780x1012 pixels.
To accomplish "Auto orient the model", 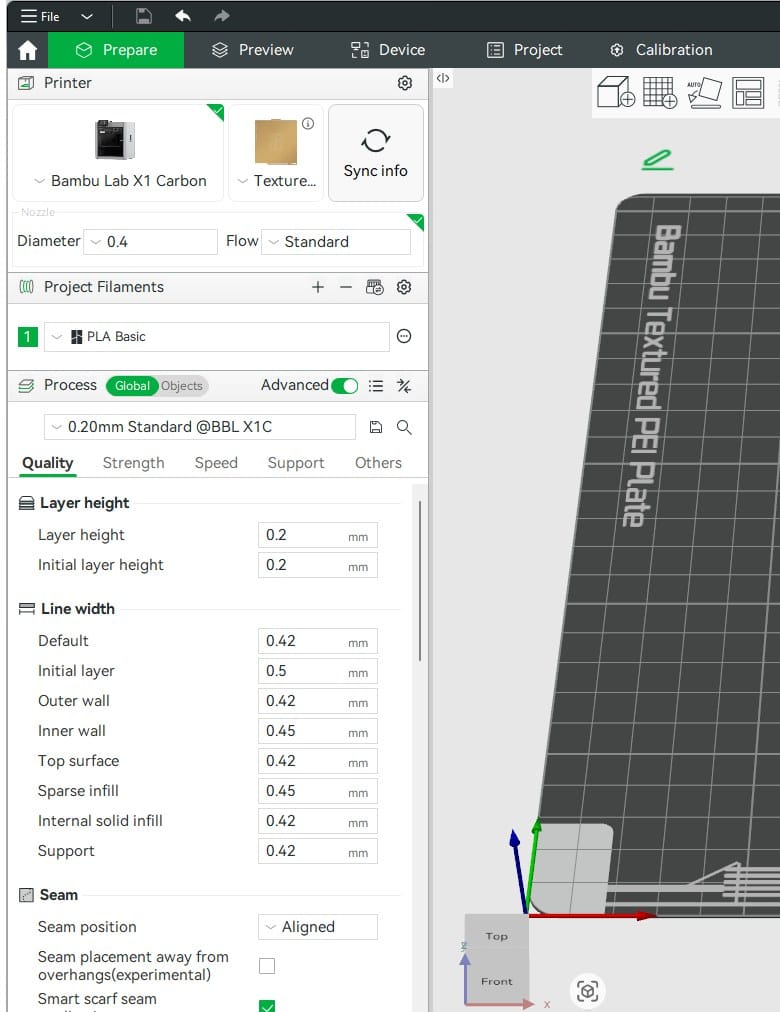I will point(705,92).
